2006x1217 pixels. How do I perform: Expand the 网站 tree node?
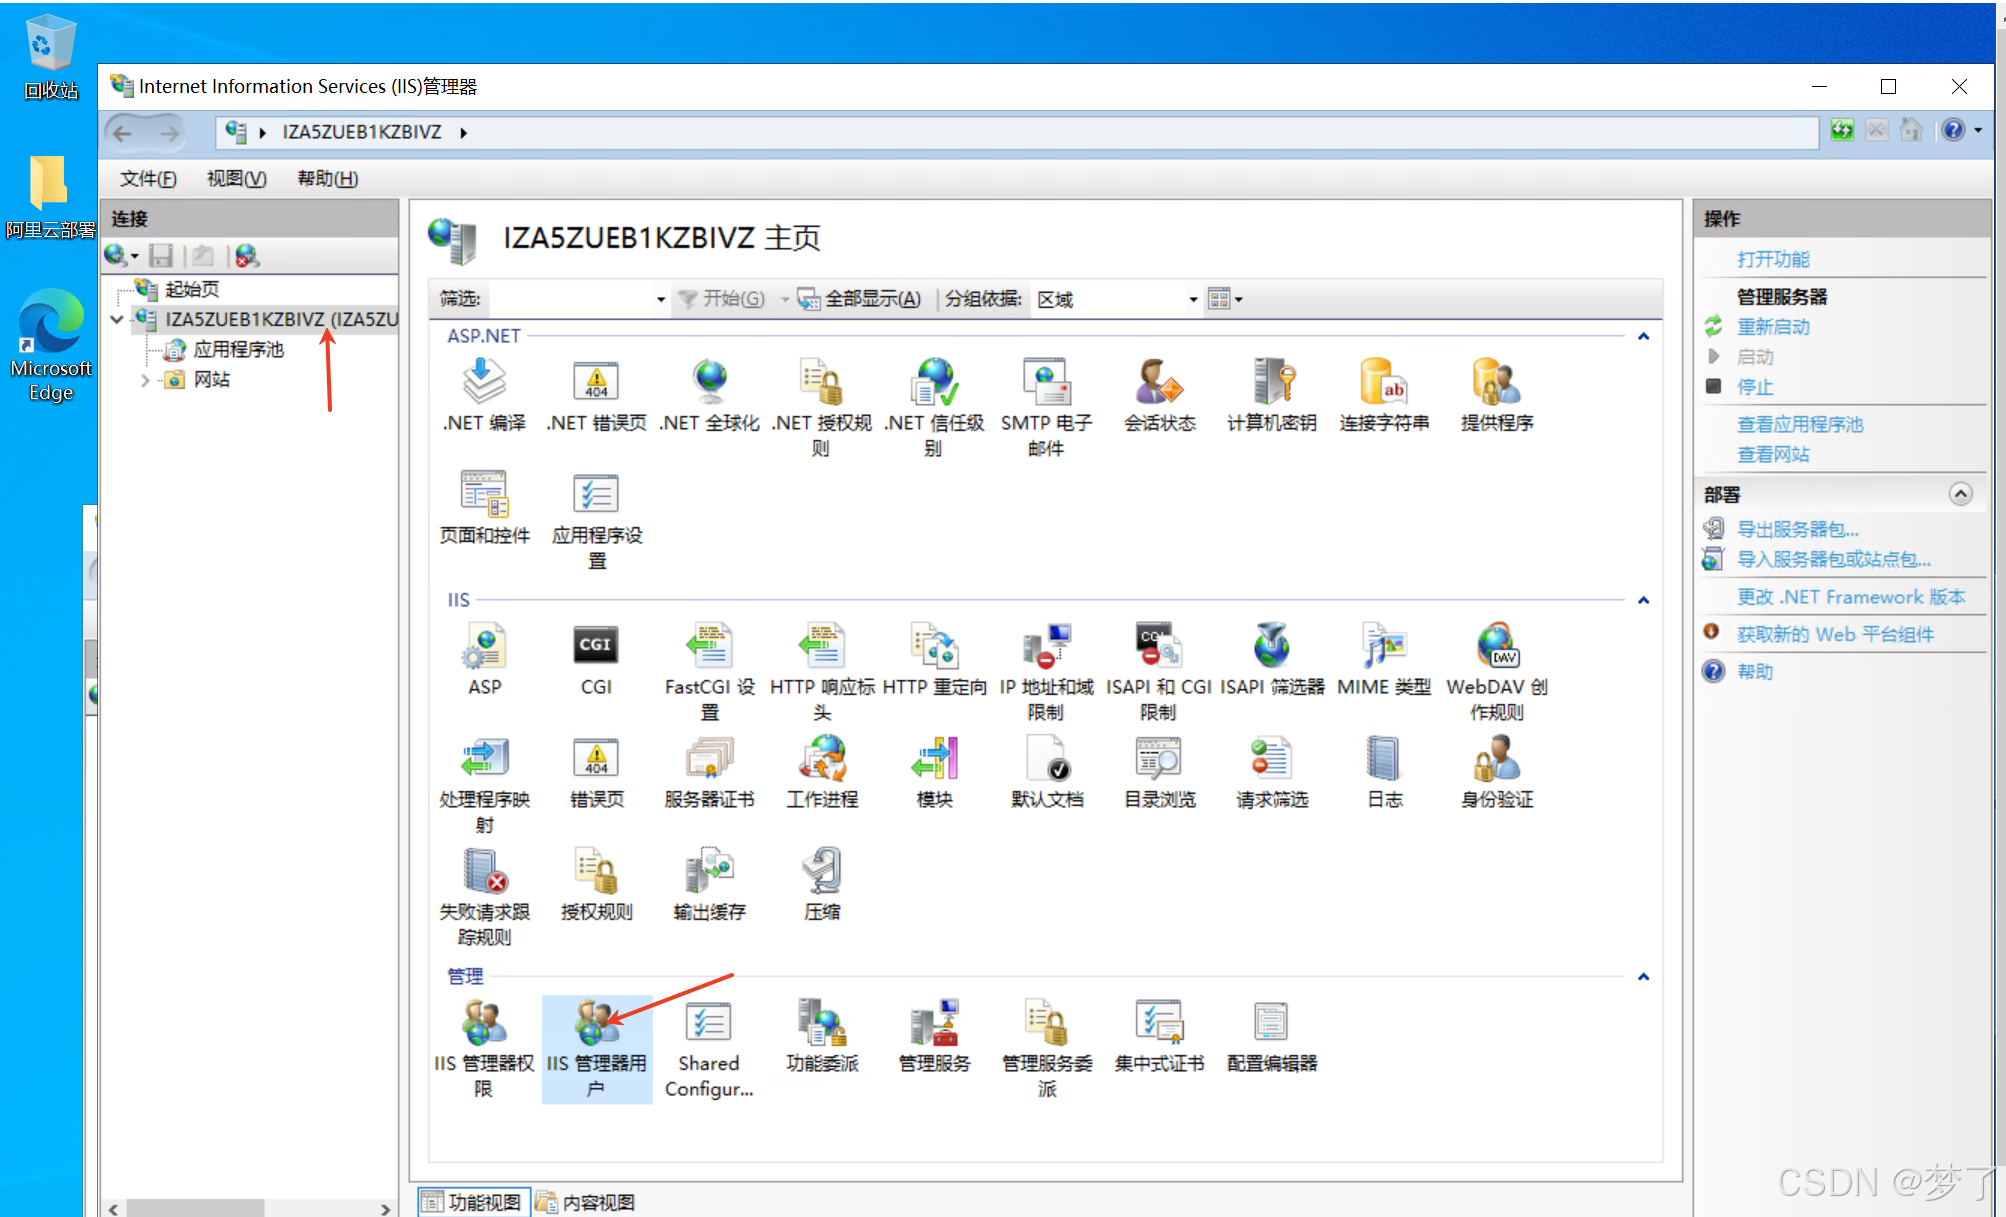[x=146, y=380]
